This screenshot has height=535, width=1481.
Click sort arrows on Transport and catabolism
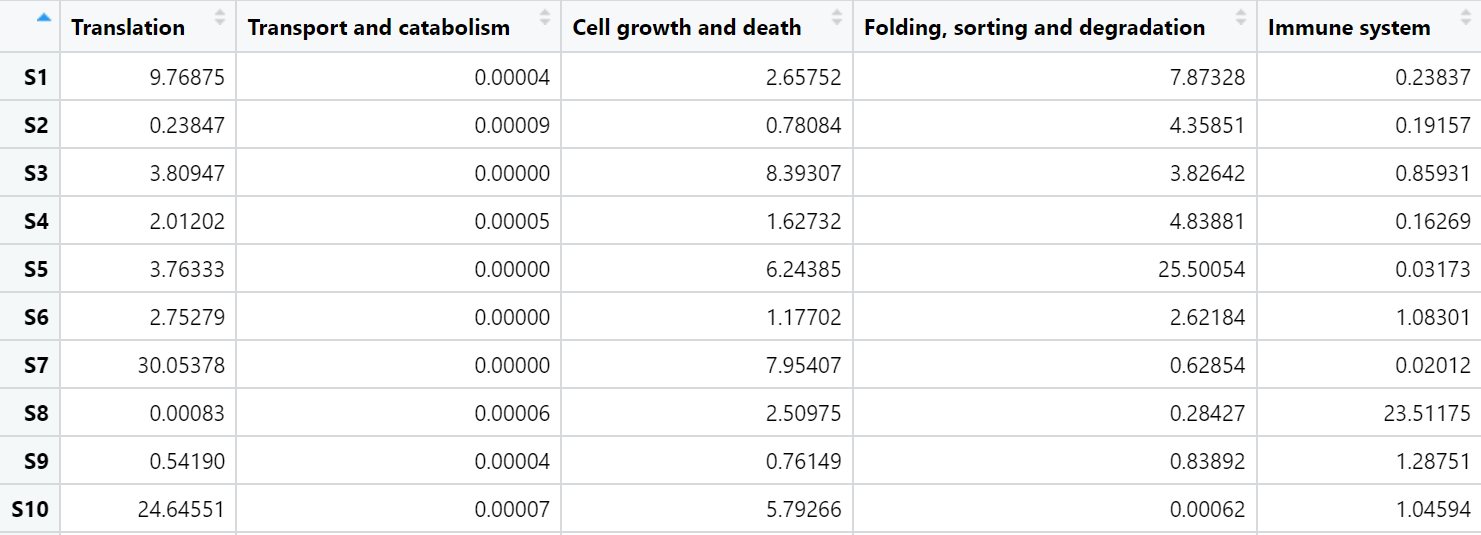pos(545,17)
